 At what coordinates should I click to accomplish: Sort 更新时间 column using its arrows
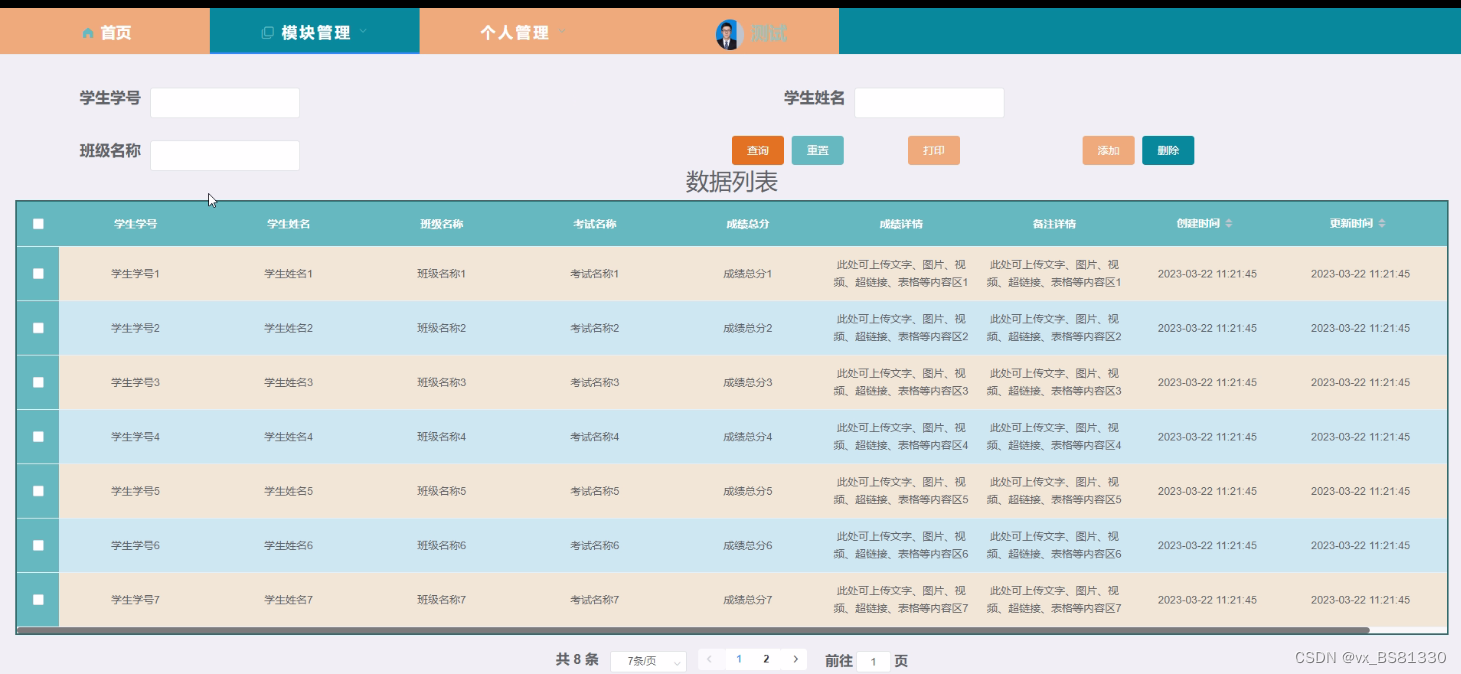1382,224
